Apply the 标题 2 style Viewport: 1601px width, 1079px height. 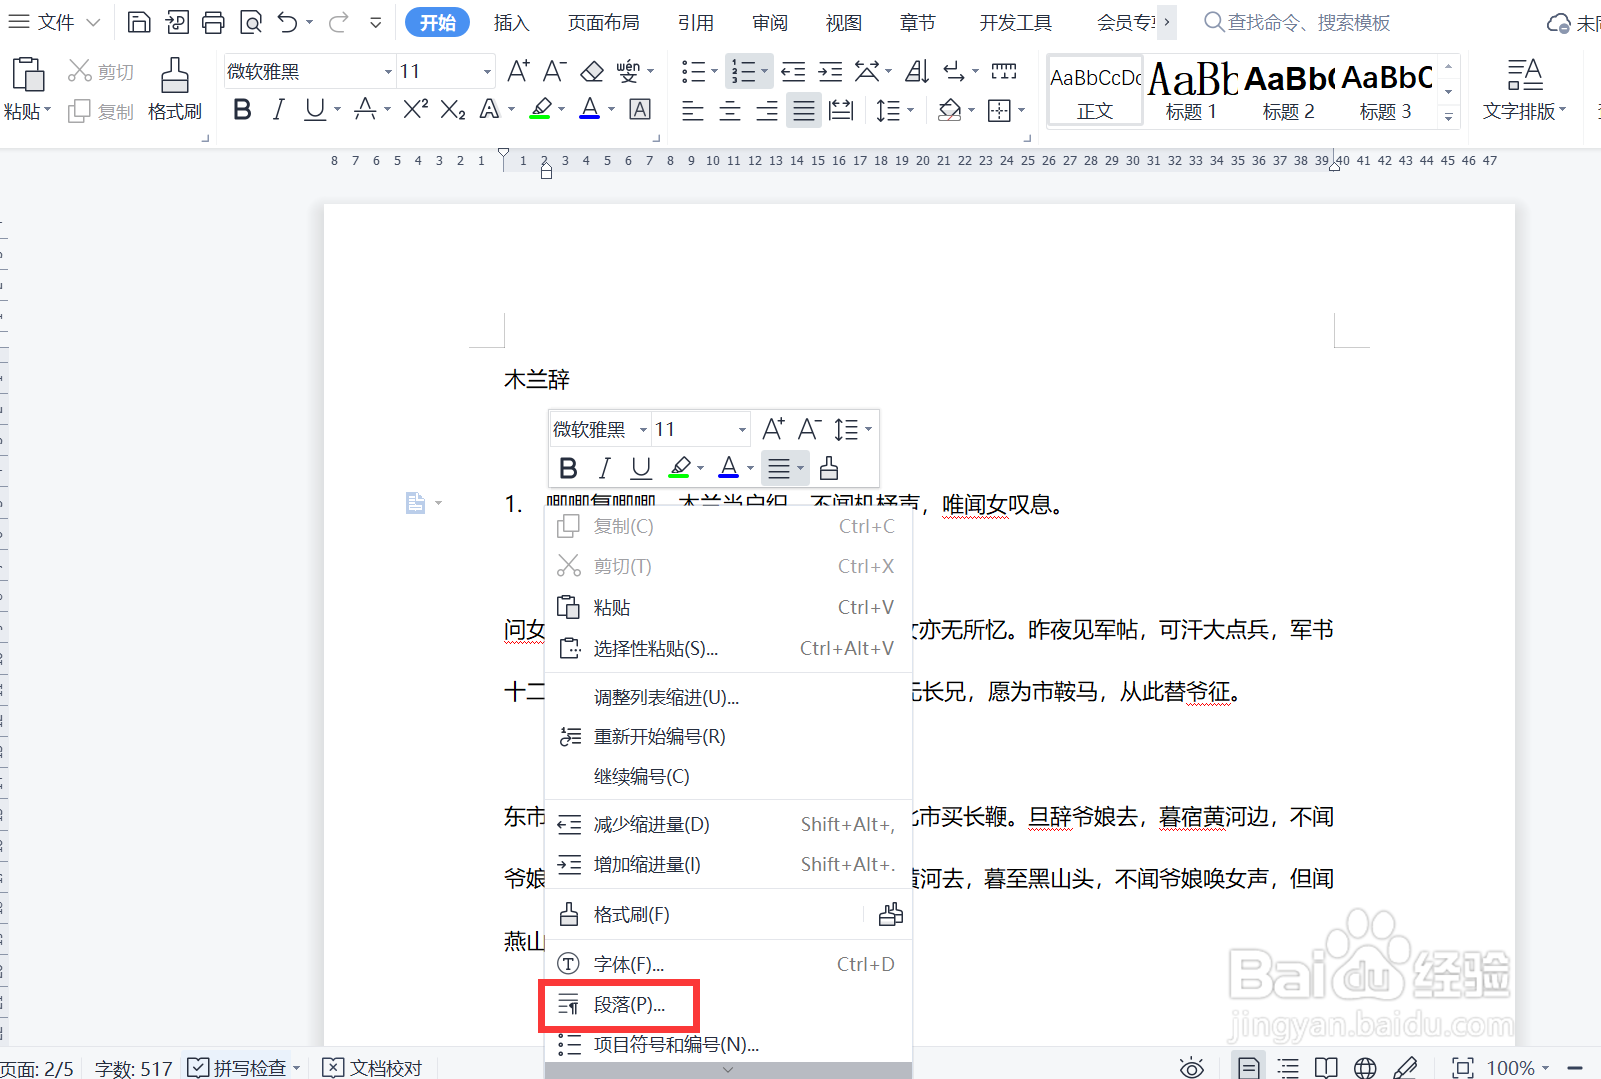point(1289,90)
